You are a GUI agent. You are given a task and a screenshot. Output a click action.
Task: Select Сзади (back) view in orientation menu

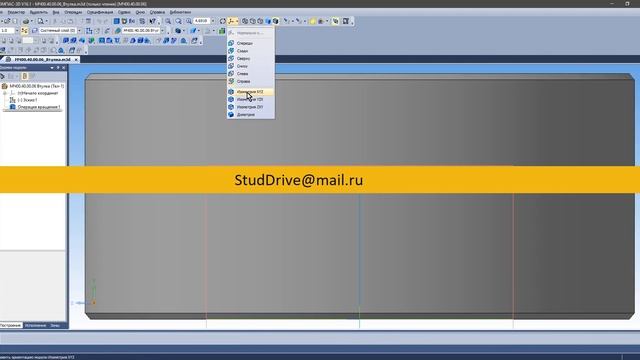pos(250,51)
